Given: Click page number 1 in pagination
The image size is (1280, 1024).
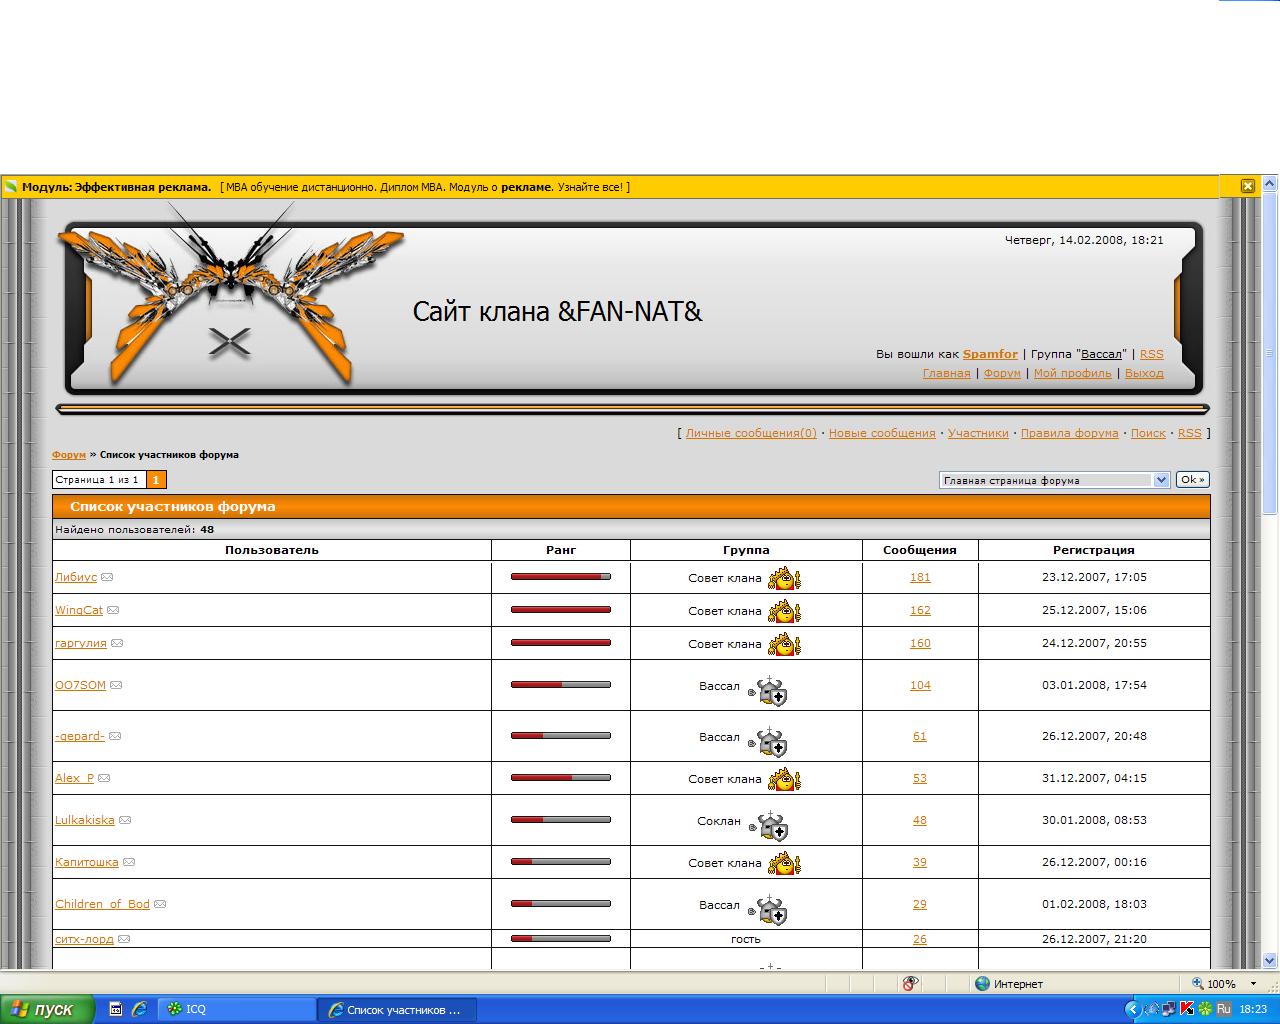Looking at the screenshot, I should click(x=156, y=480).
